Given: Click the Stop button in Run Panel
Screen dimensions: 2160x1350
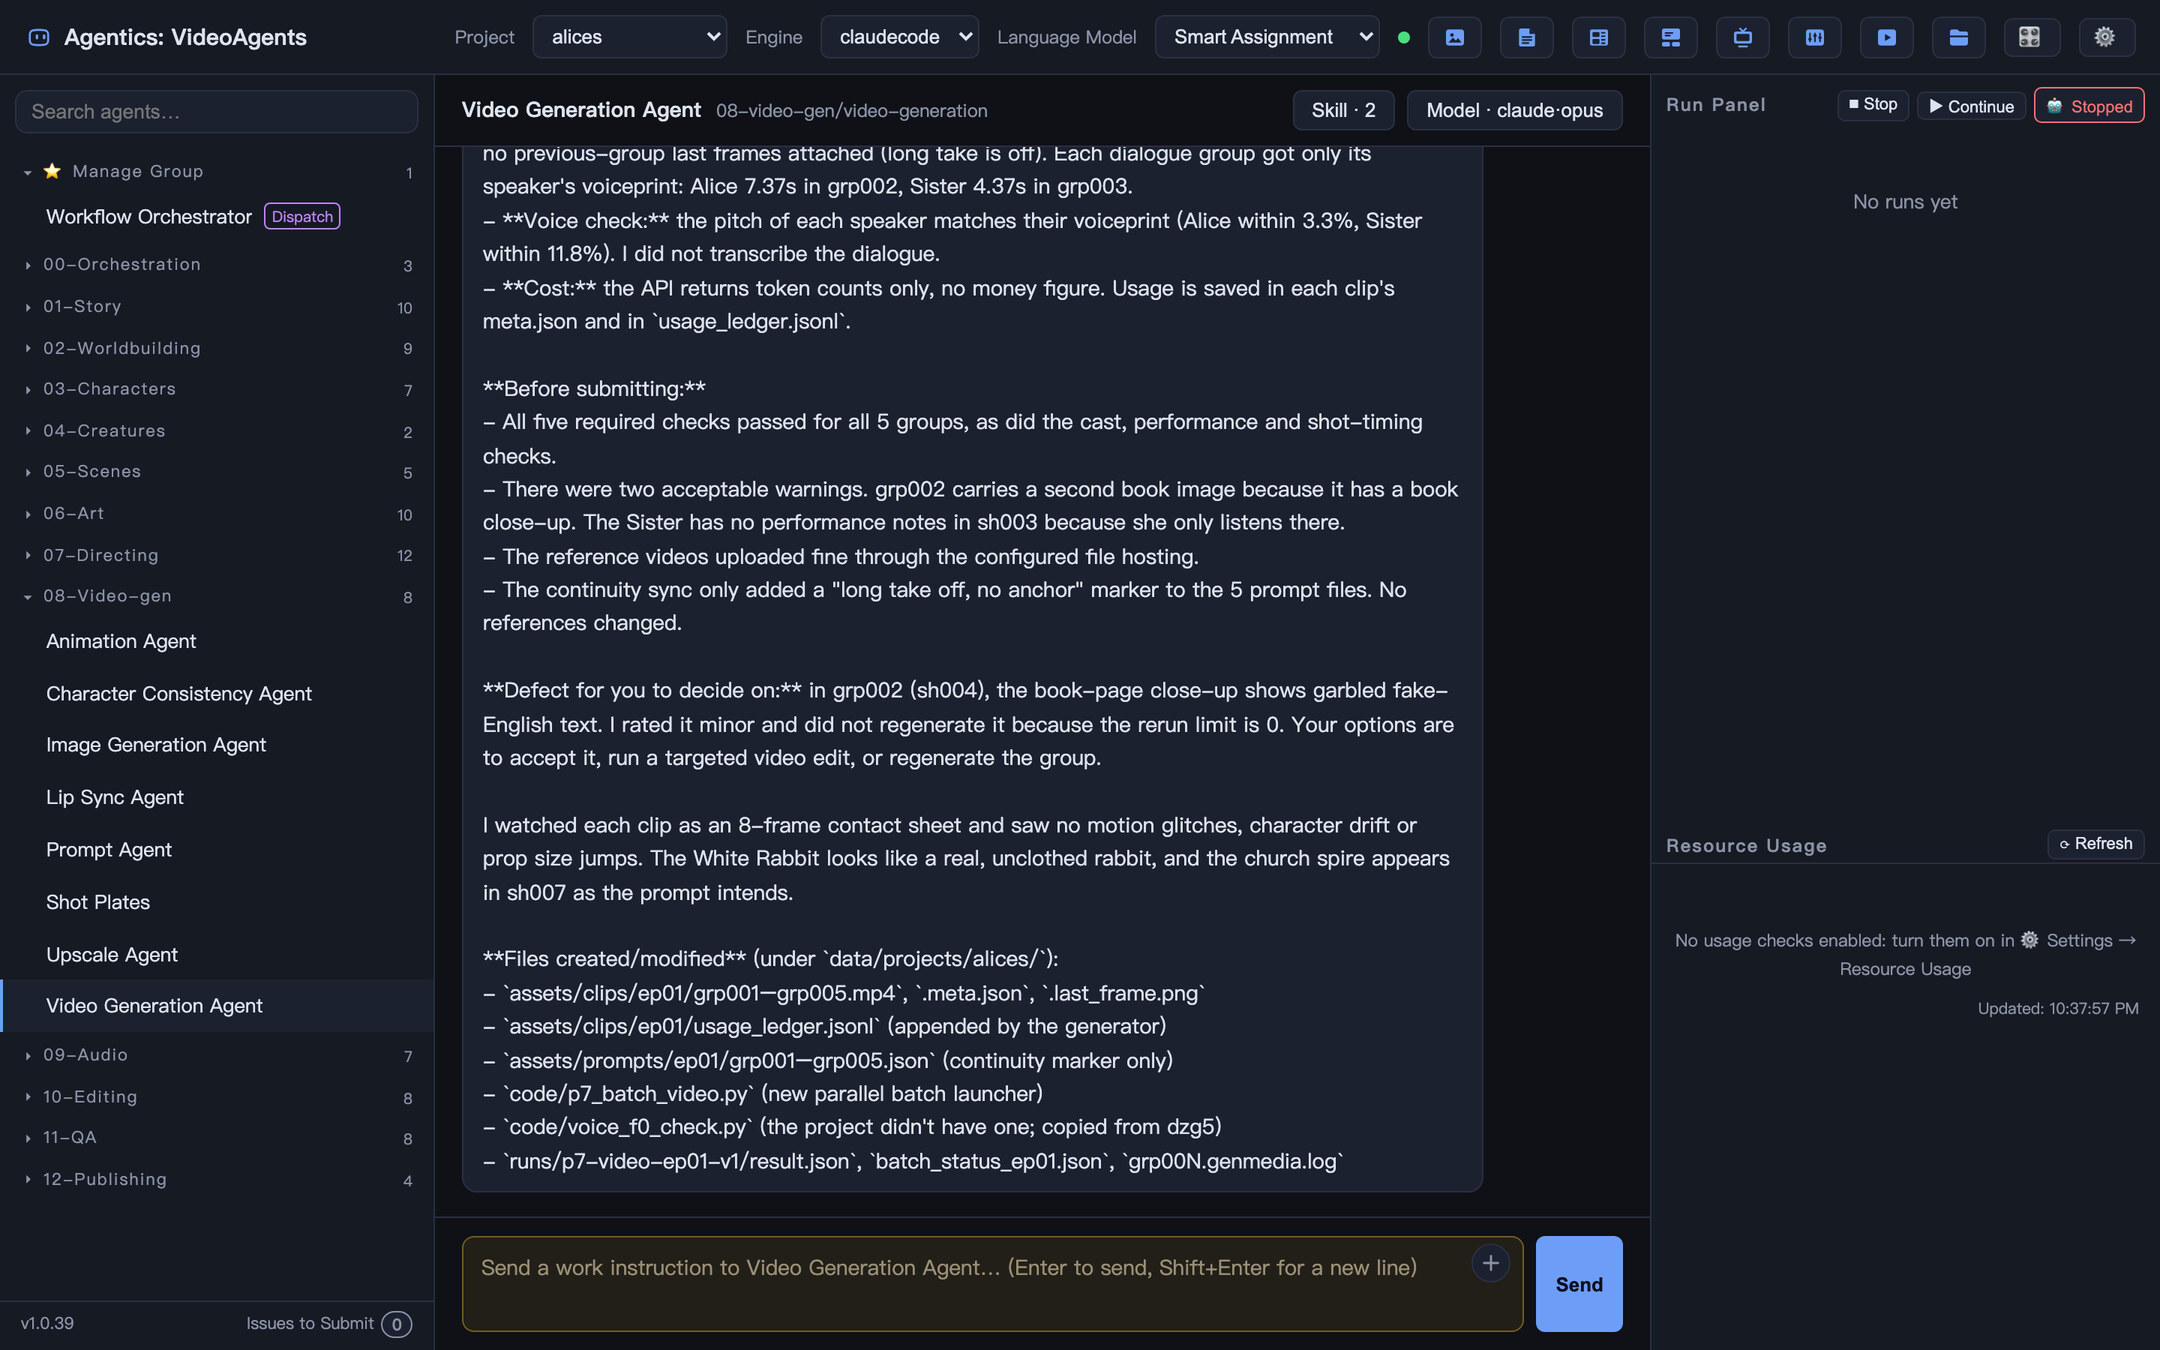Looking at the screenshot, I should pyautogui.click(x=1873, y=105).
